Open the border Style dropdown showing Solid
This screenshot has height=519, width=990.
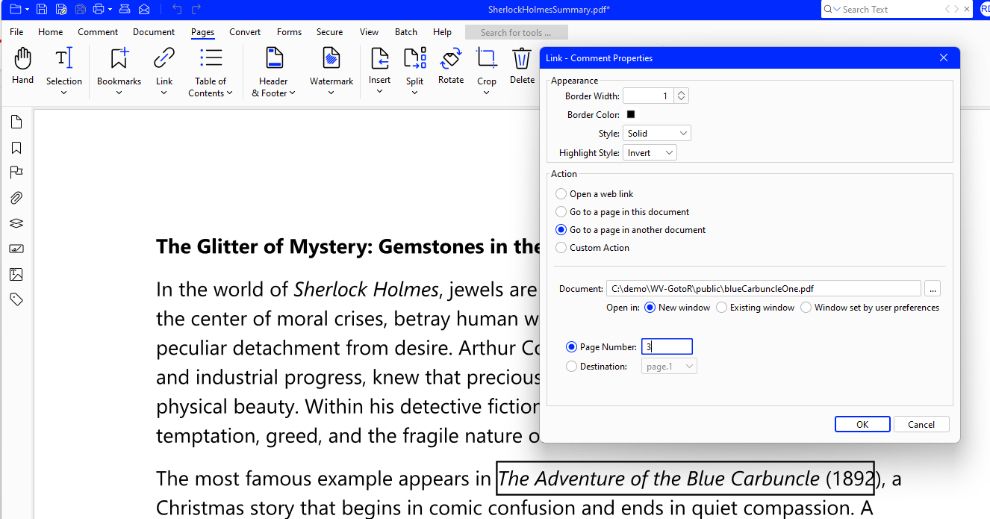657,133
